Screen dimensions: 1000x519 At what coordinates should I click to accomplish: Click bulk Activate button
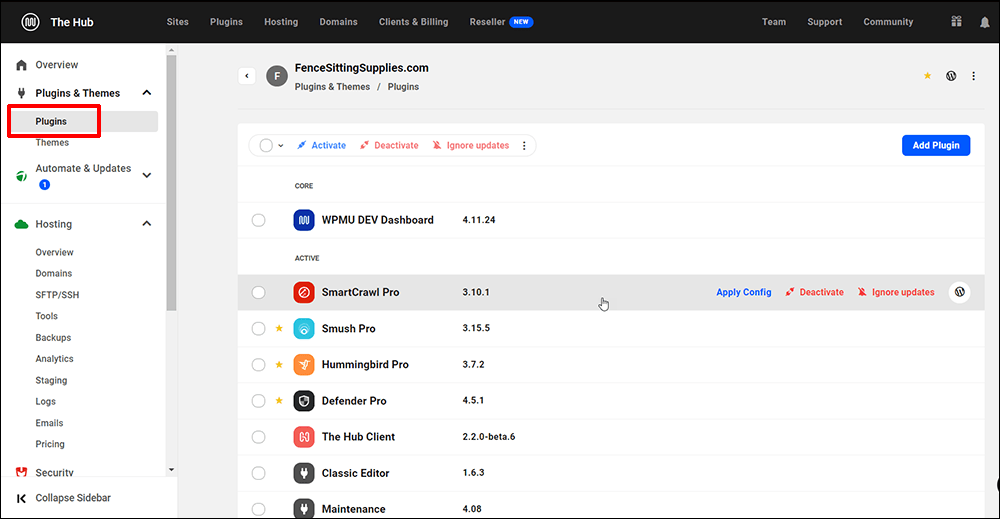[x=321, y=145]
